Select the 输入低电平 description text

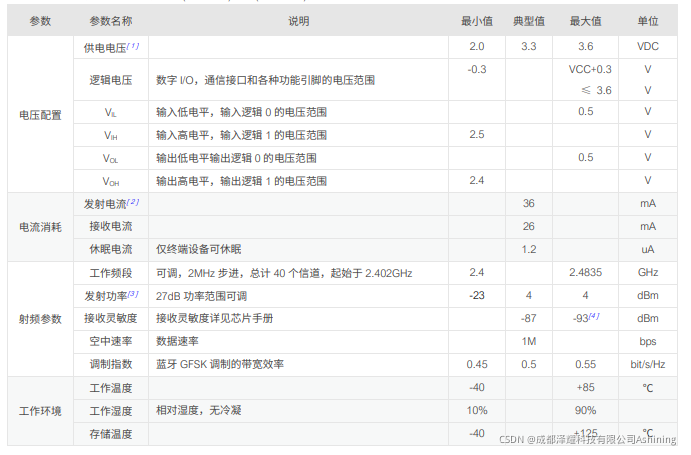click(x=241, y=112)
